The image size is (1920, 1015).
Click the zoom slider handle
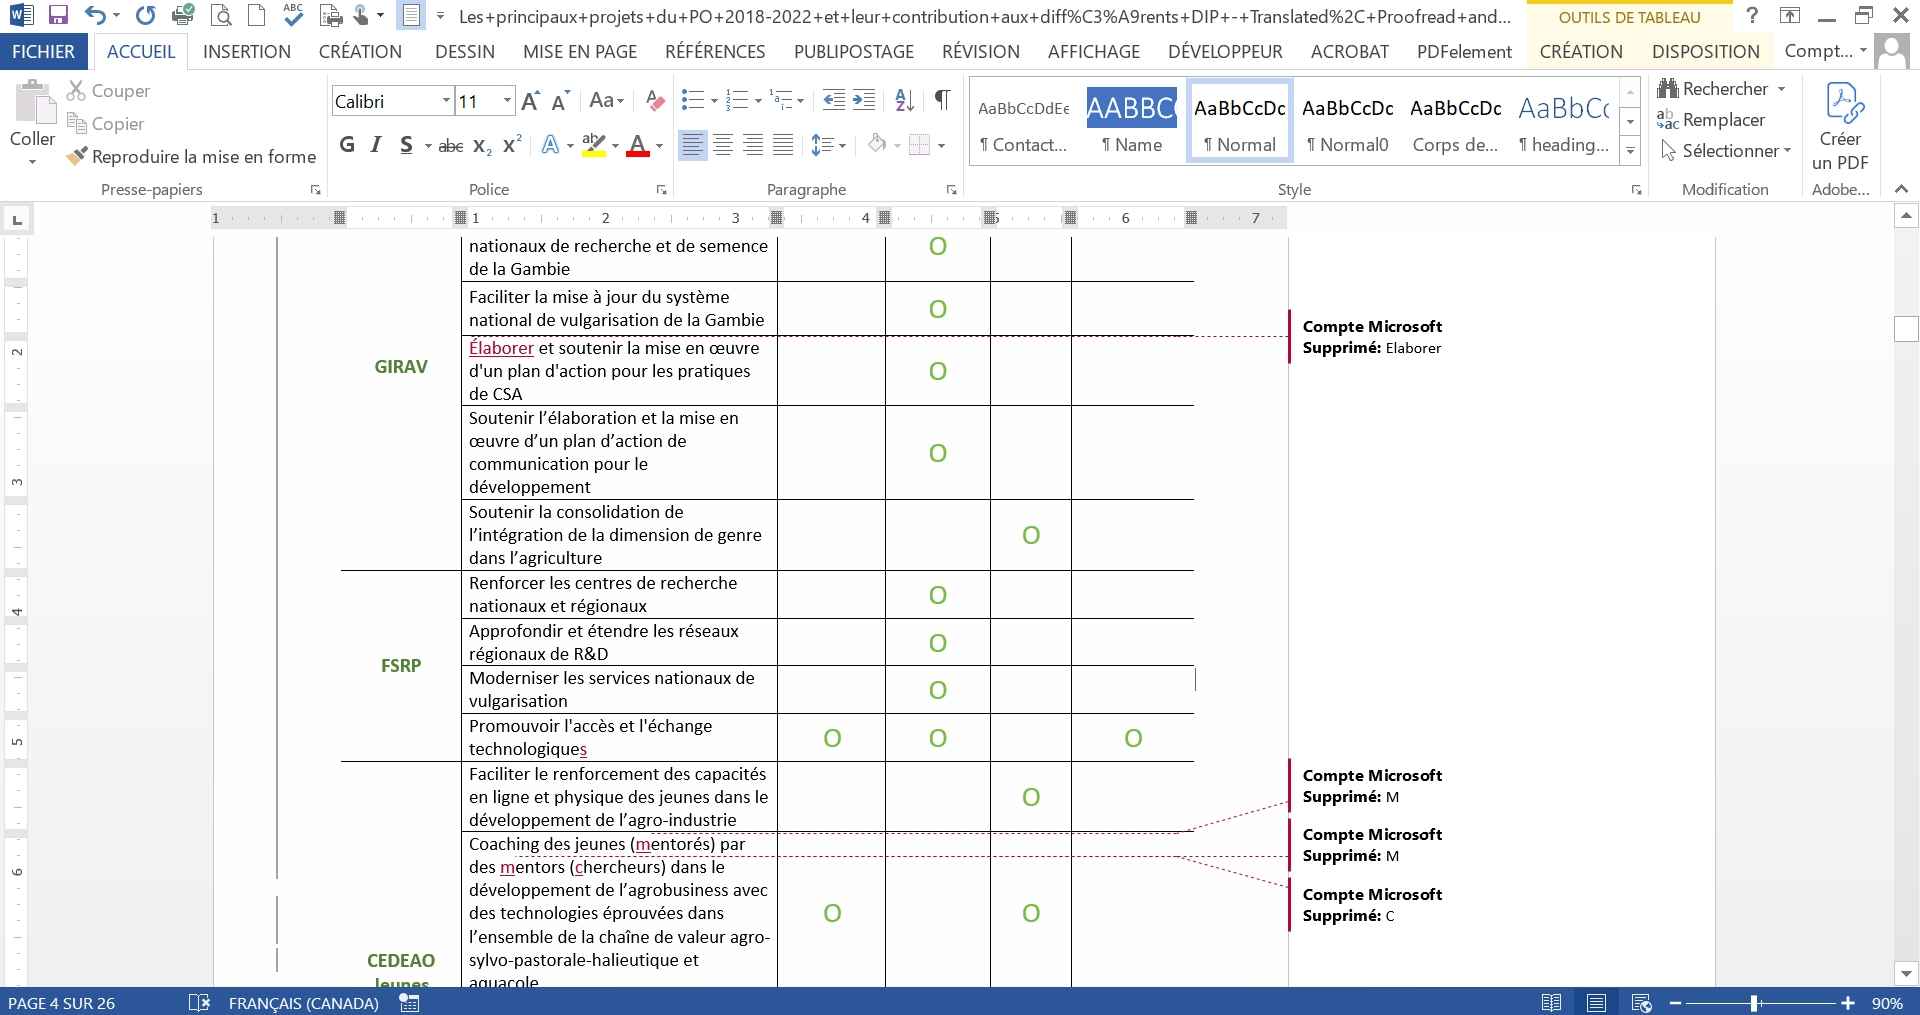point(1754,1003)
